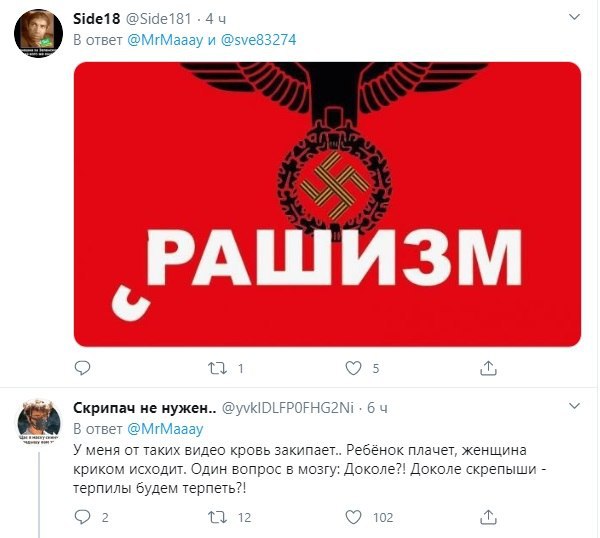Open the Side18 display name
This screenshot has width=600, height=538.
pyautogui.click(x=96, y=19)
